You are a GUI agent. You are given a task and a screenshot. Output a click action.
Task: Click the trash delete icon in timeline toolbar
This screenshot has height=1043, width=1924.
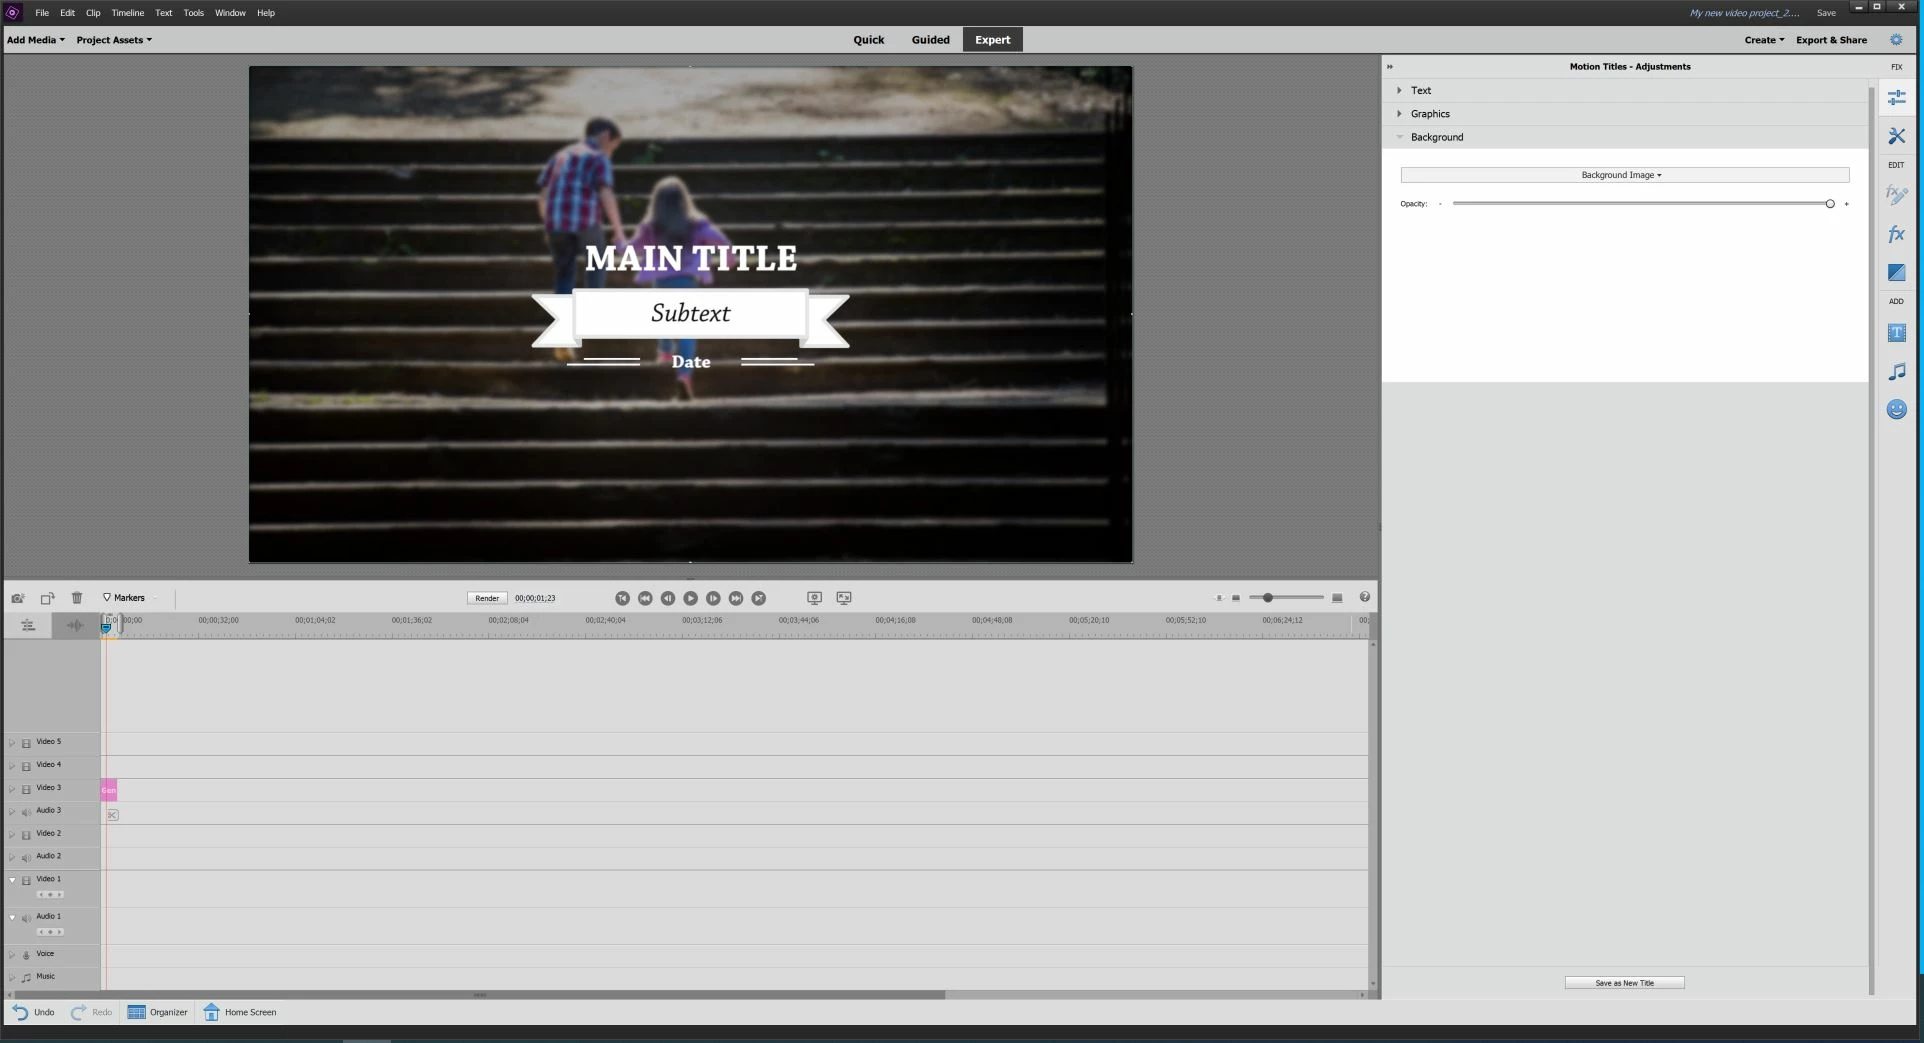(x=77, y=598)
